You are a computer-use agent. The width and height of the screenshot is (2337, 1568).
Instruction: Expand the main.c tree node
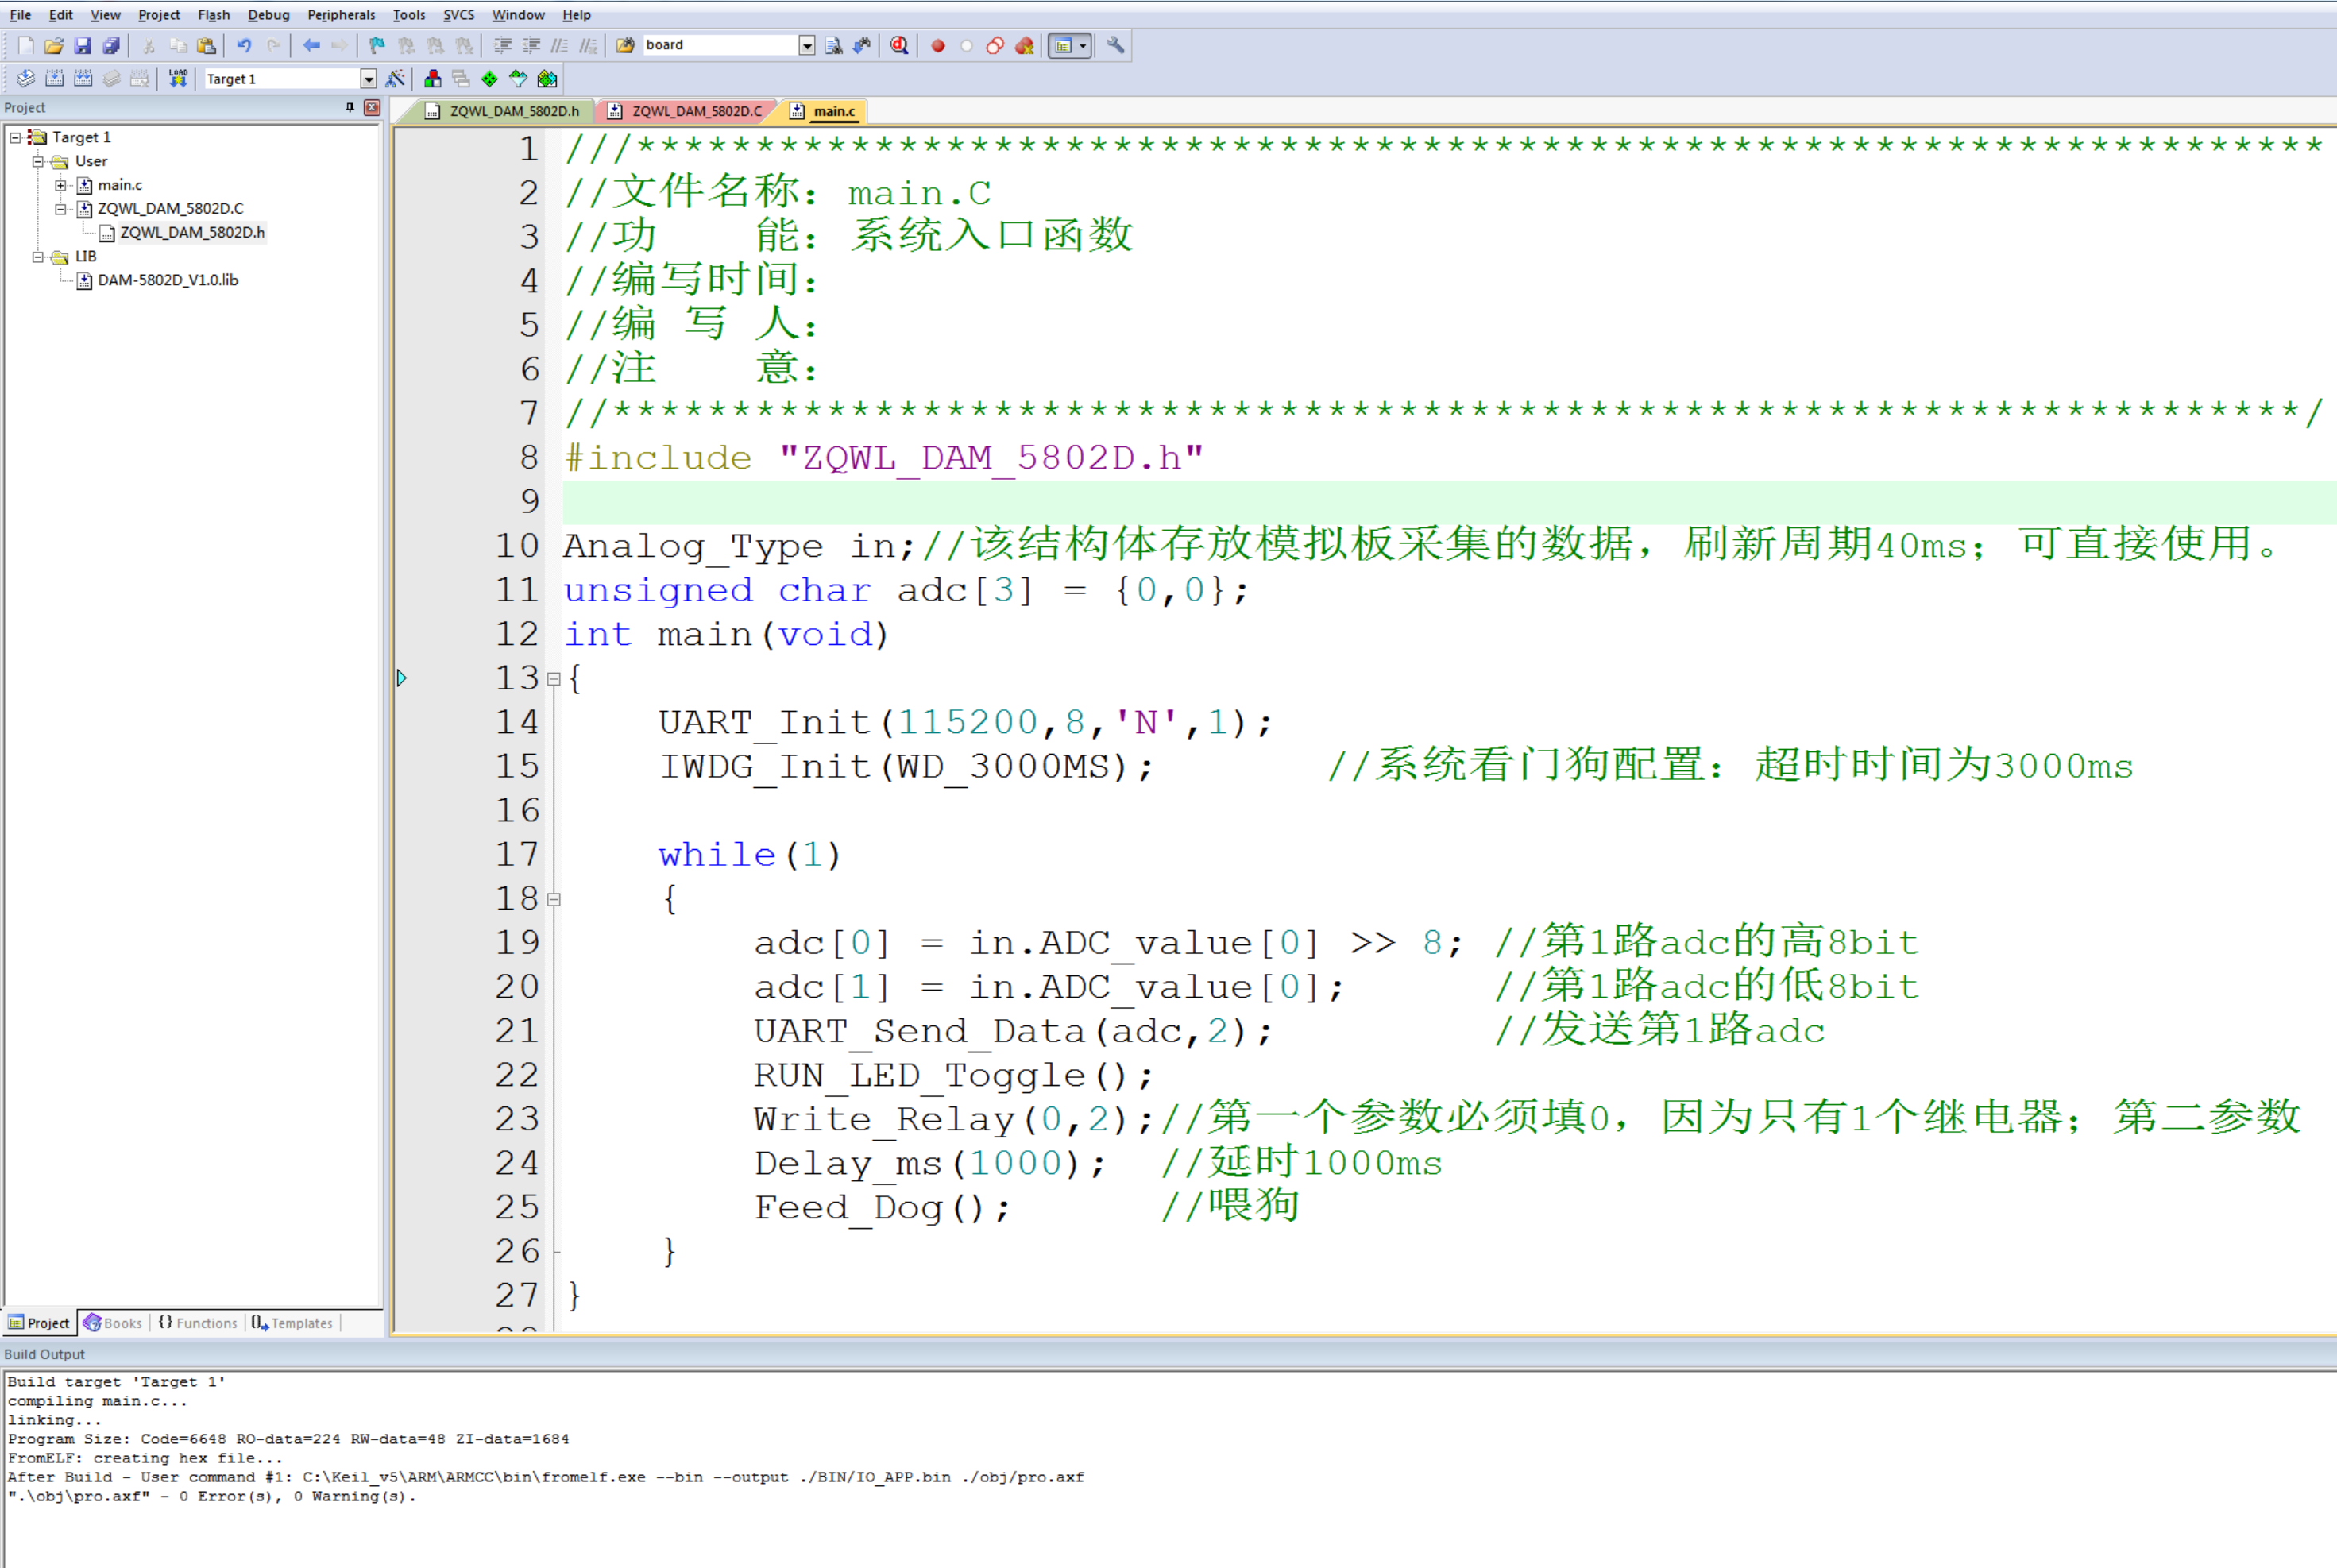click(61, 185)
